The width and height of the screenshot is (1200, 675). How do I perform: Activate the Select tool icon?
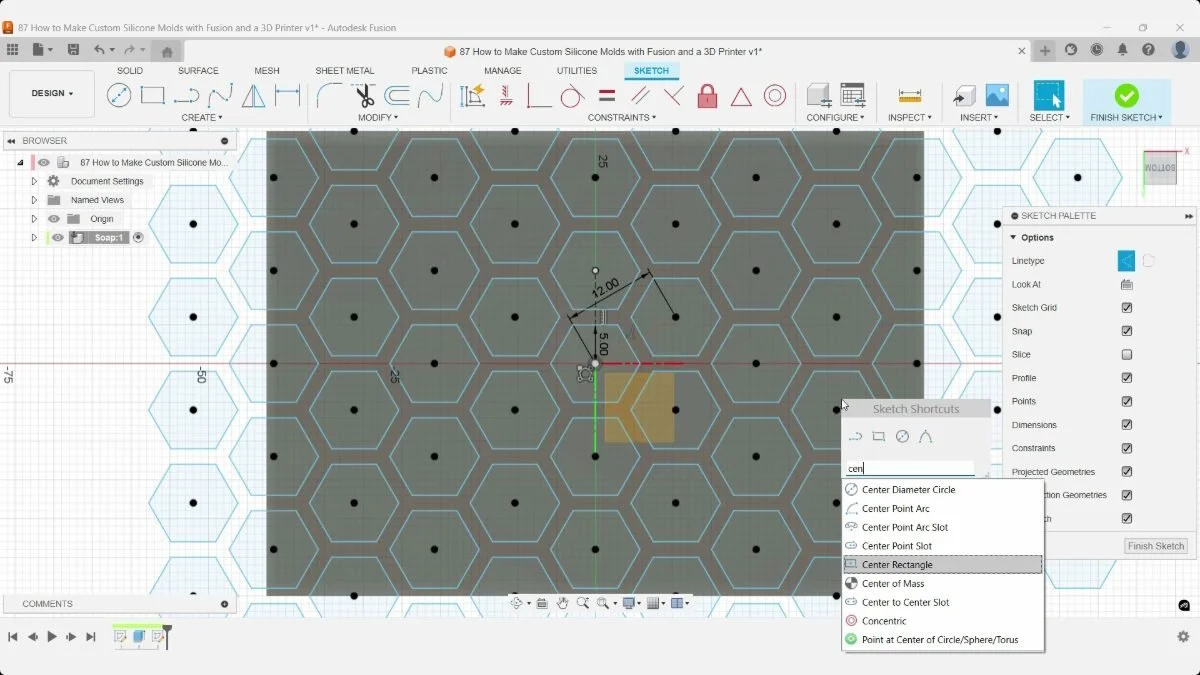click(x=1049, y=95)
